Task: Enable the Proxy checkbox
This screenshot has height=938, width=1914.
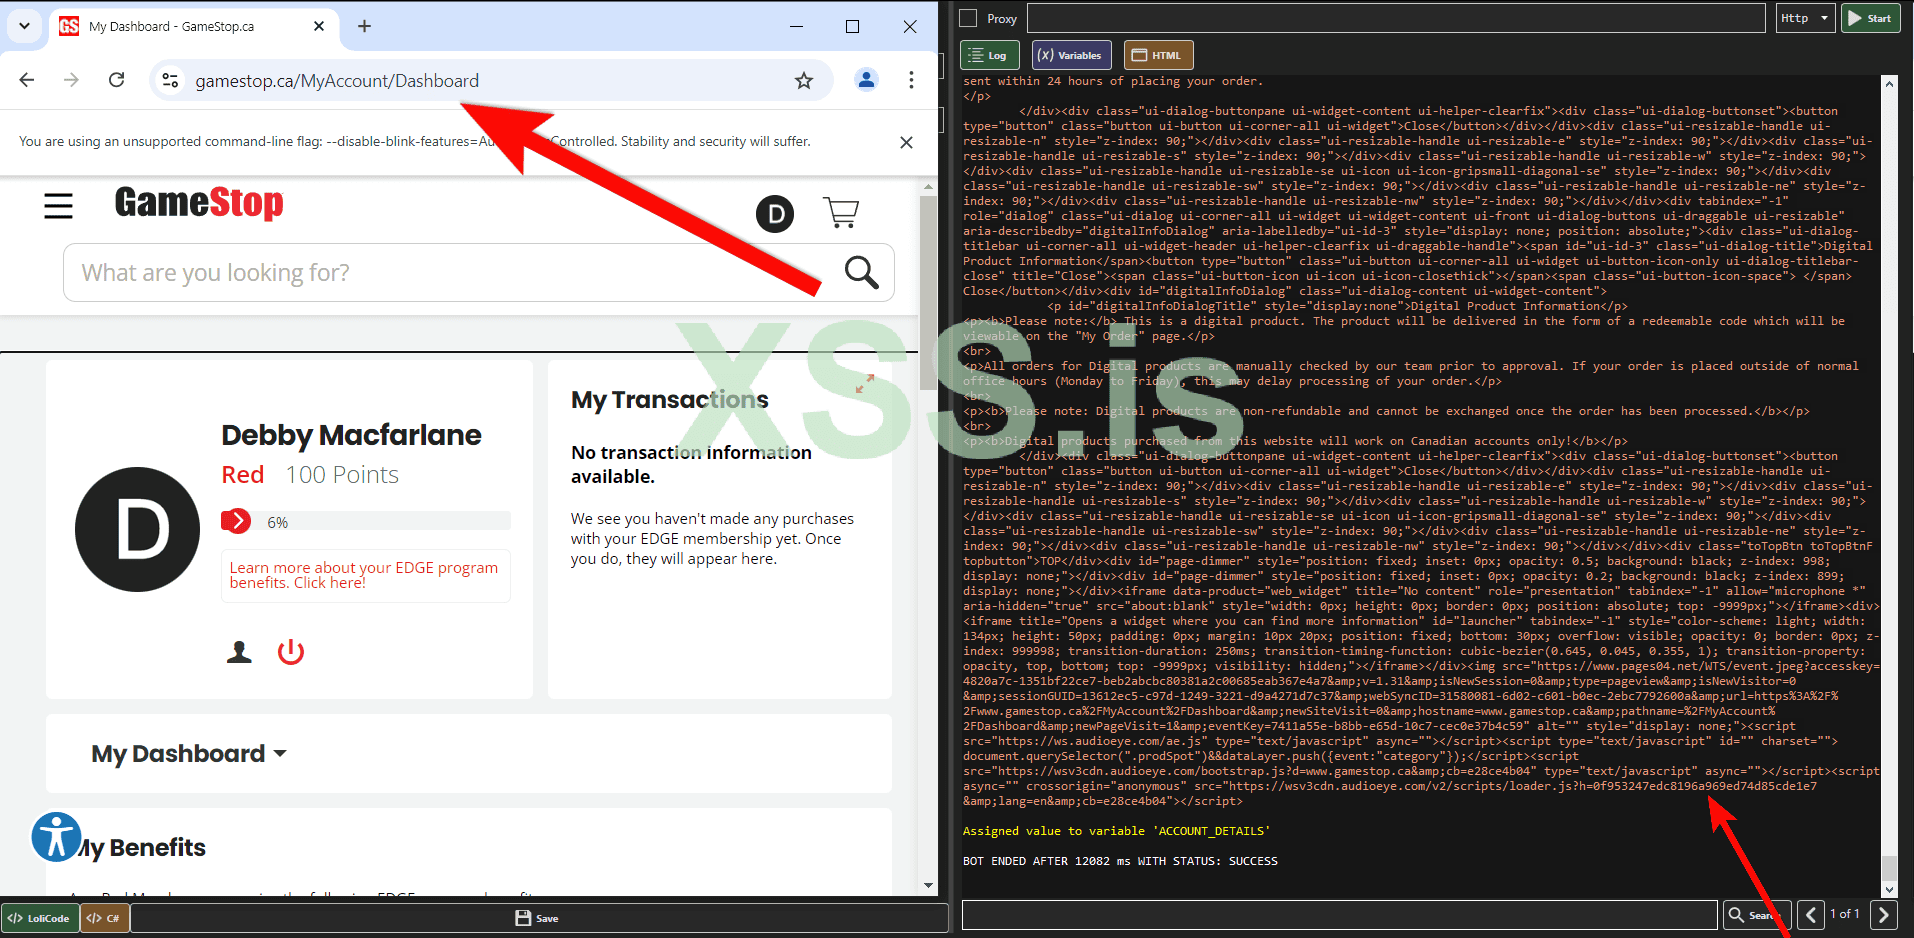Action: [x=968, y=18]
